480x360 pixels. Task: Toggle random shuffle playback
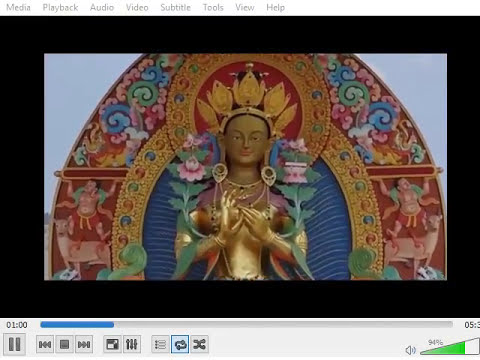pos(199,344)
